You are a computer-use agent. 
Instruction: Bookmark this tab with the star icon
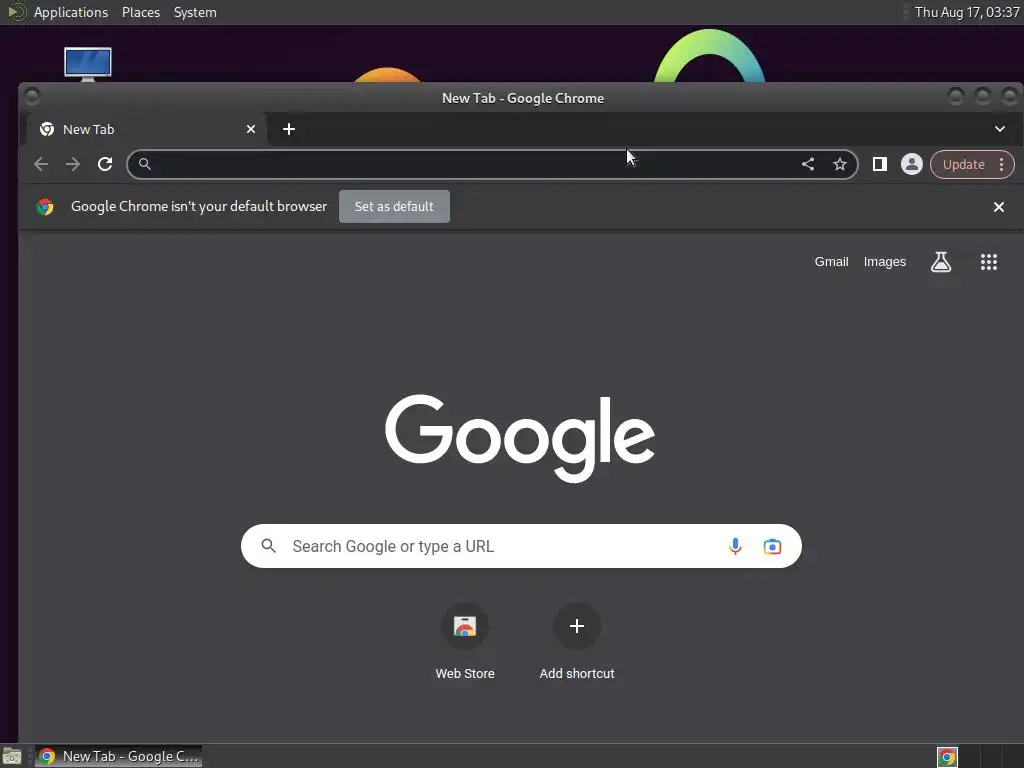840,164
